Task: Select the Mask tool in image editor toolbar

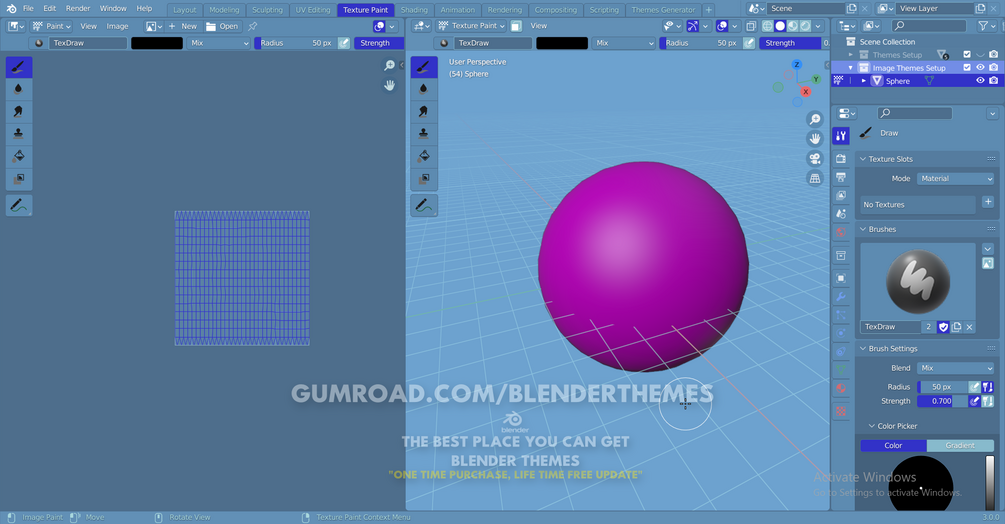Action: [19, 179]
